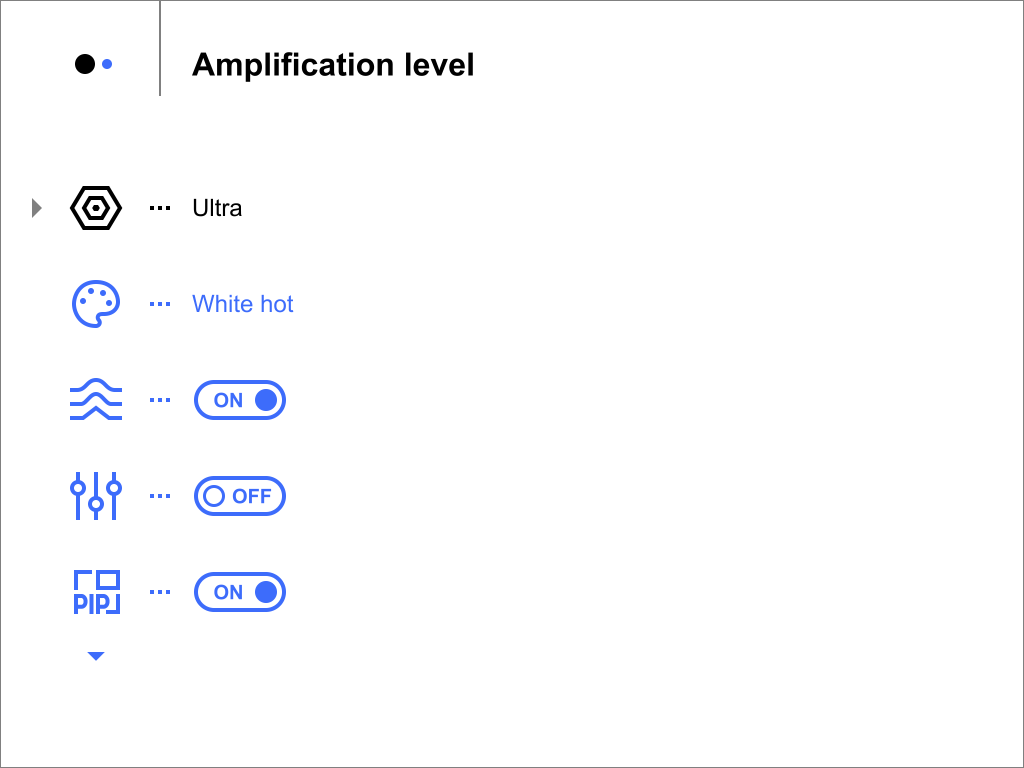
Task: Click three dots beside the wavy lines icon
Action: pyautogui.click(x=160, y=400)
